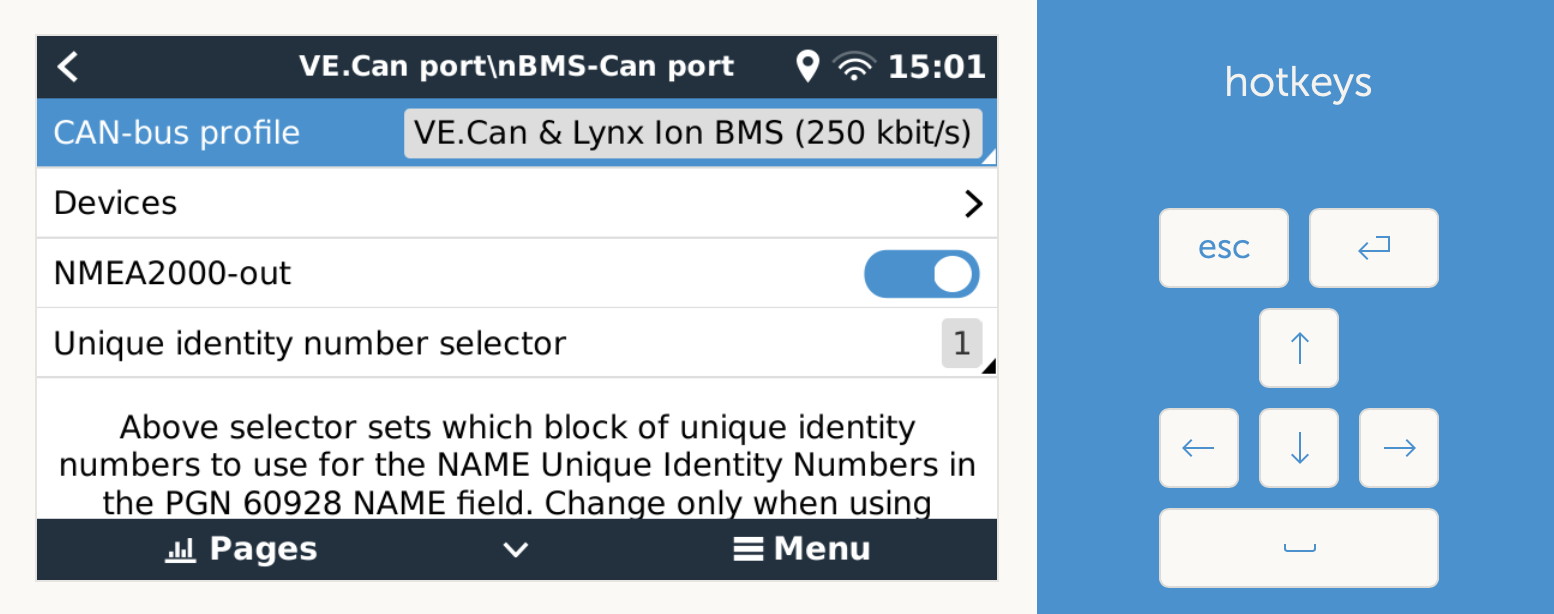
Task: Toggle the NMEA2000-out switch
Action: (x=921, y=274)
